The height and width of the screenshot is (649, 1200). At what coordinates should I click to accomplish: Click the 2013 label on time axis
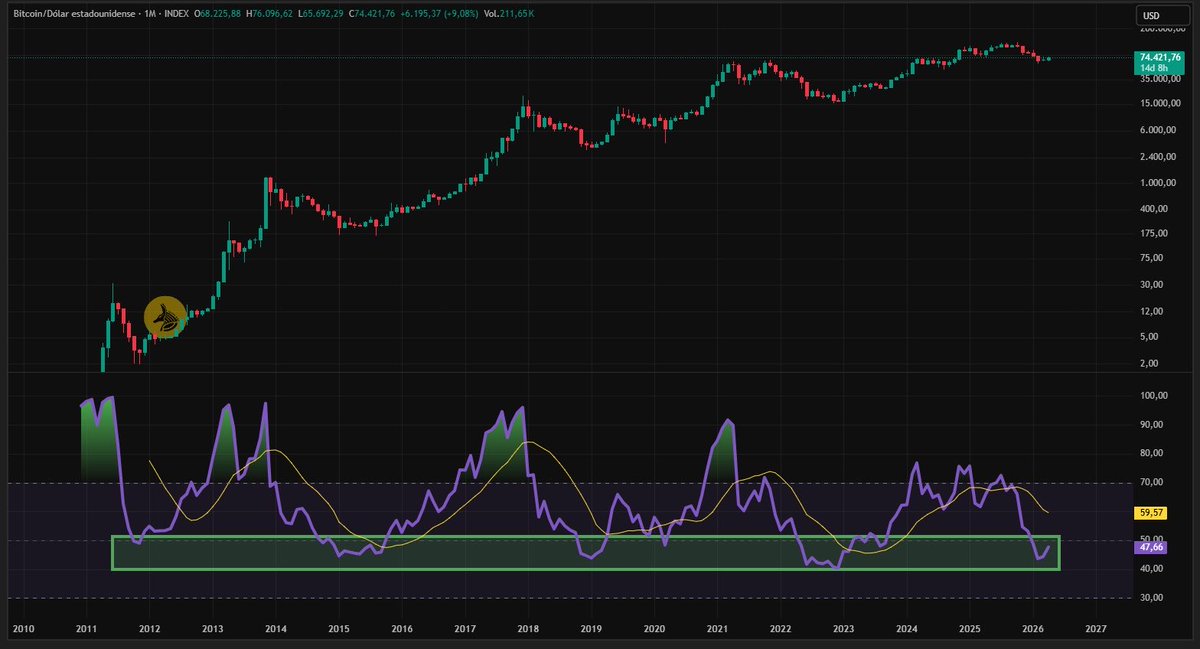(x=212, y=629)
